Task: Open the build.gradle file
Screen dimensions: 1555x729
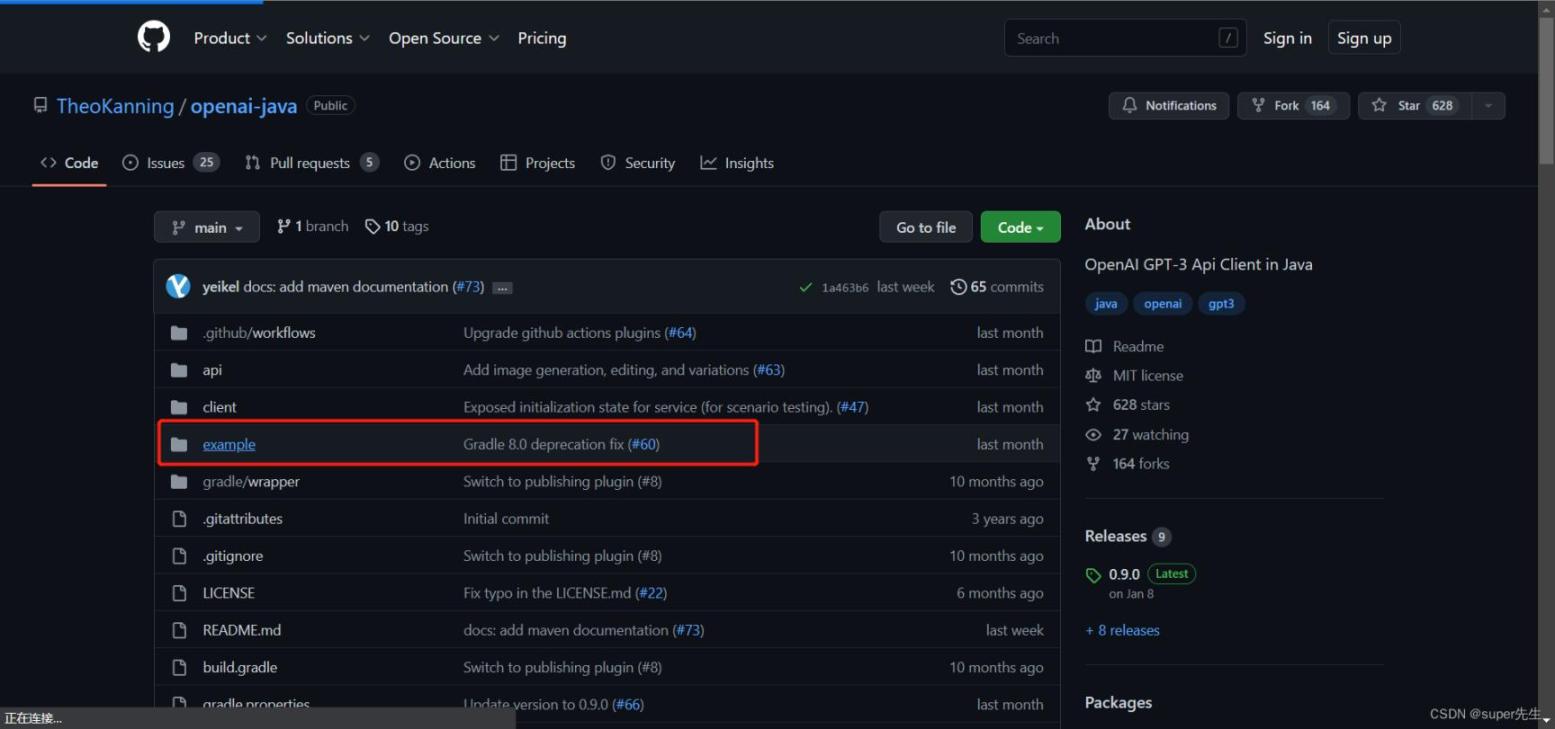Action: pyautogui.click(x=240, y=667)
